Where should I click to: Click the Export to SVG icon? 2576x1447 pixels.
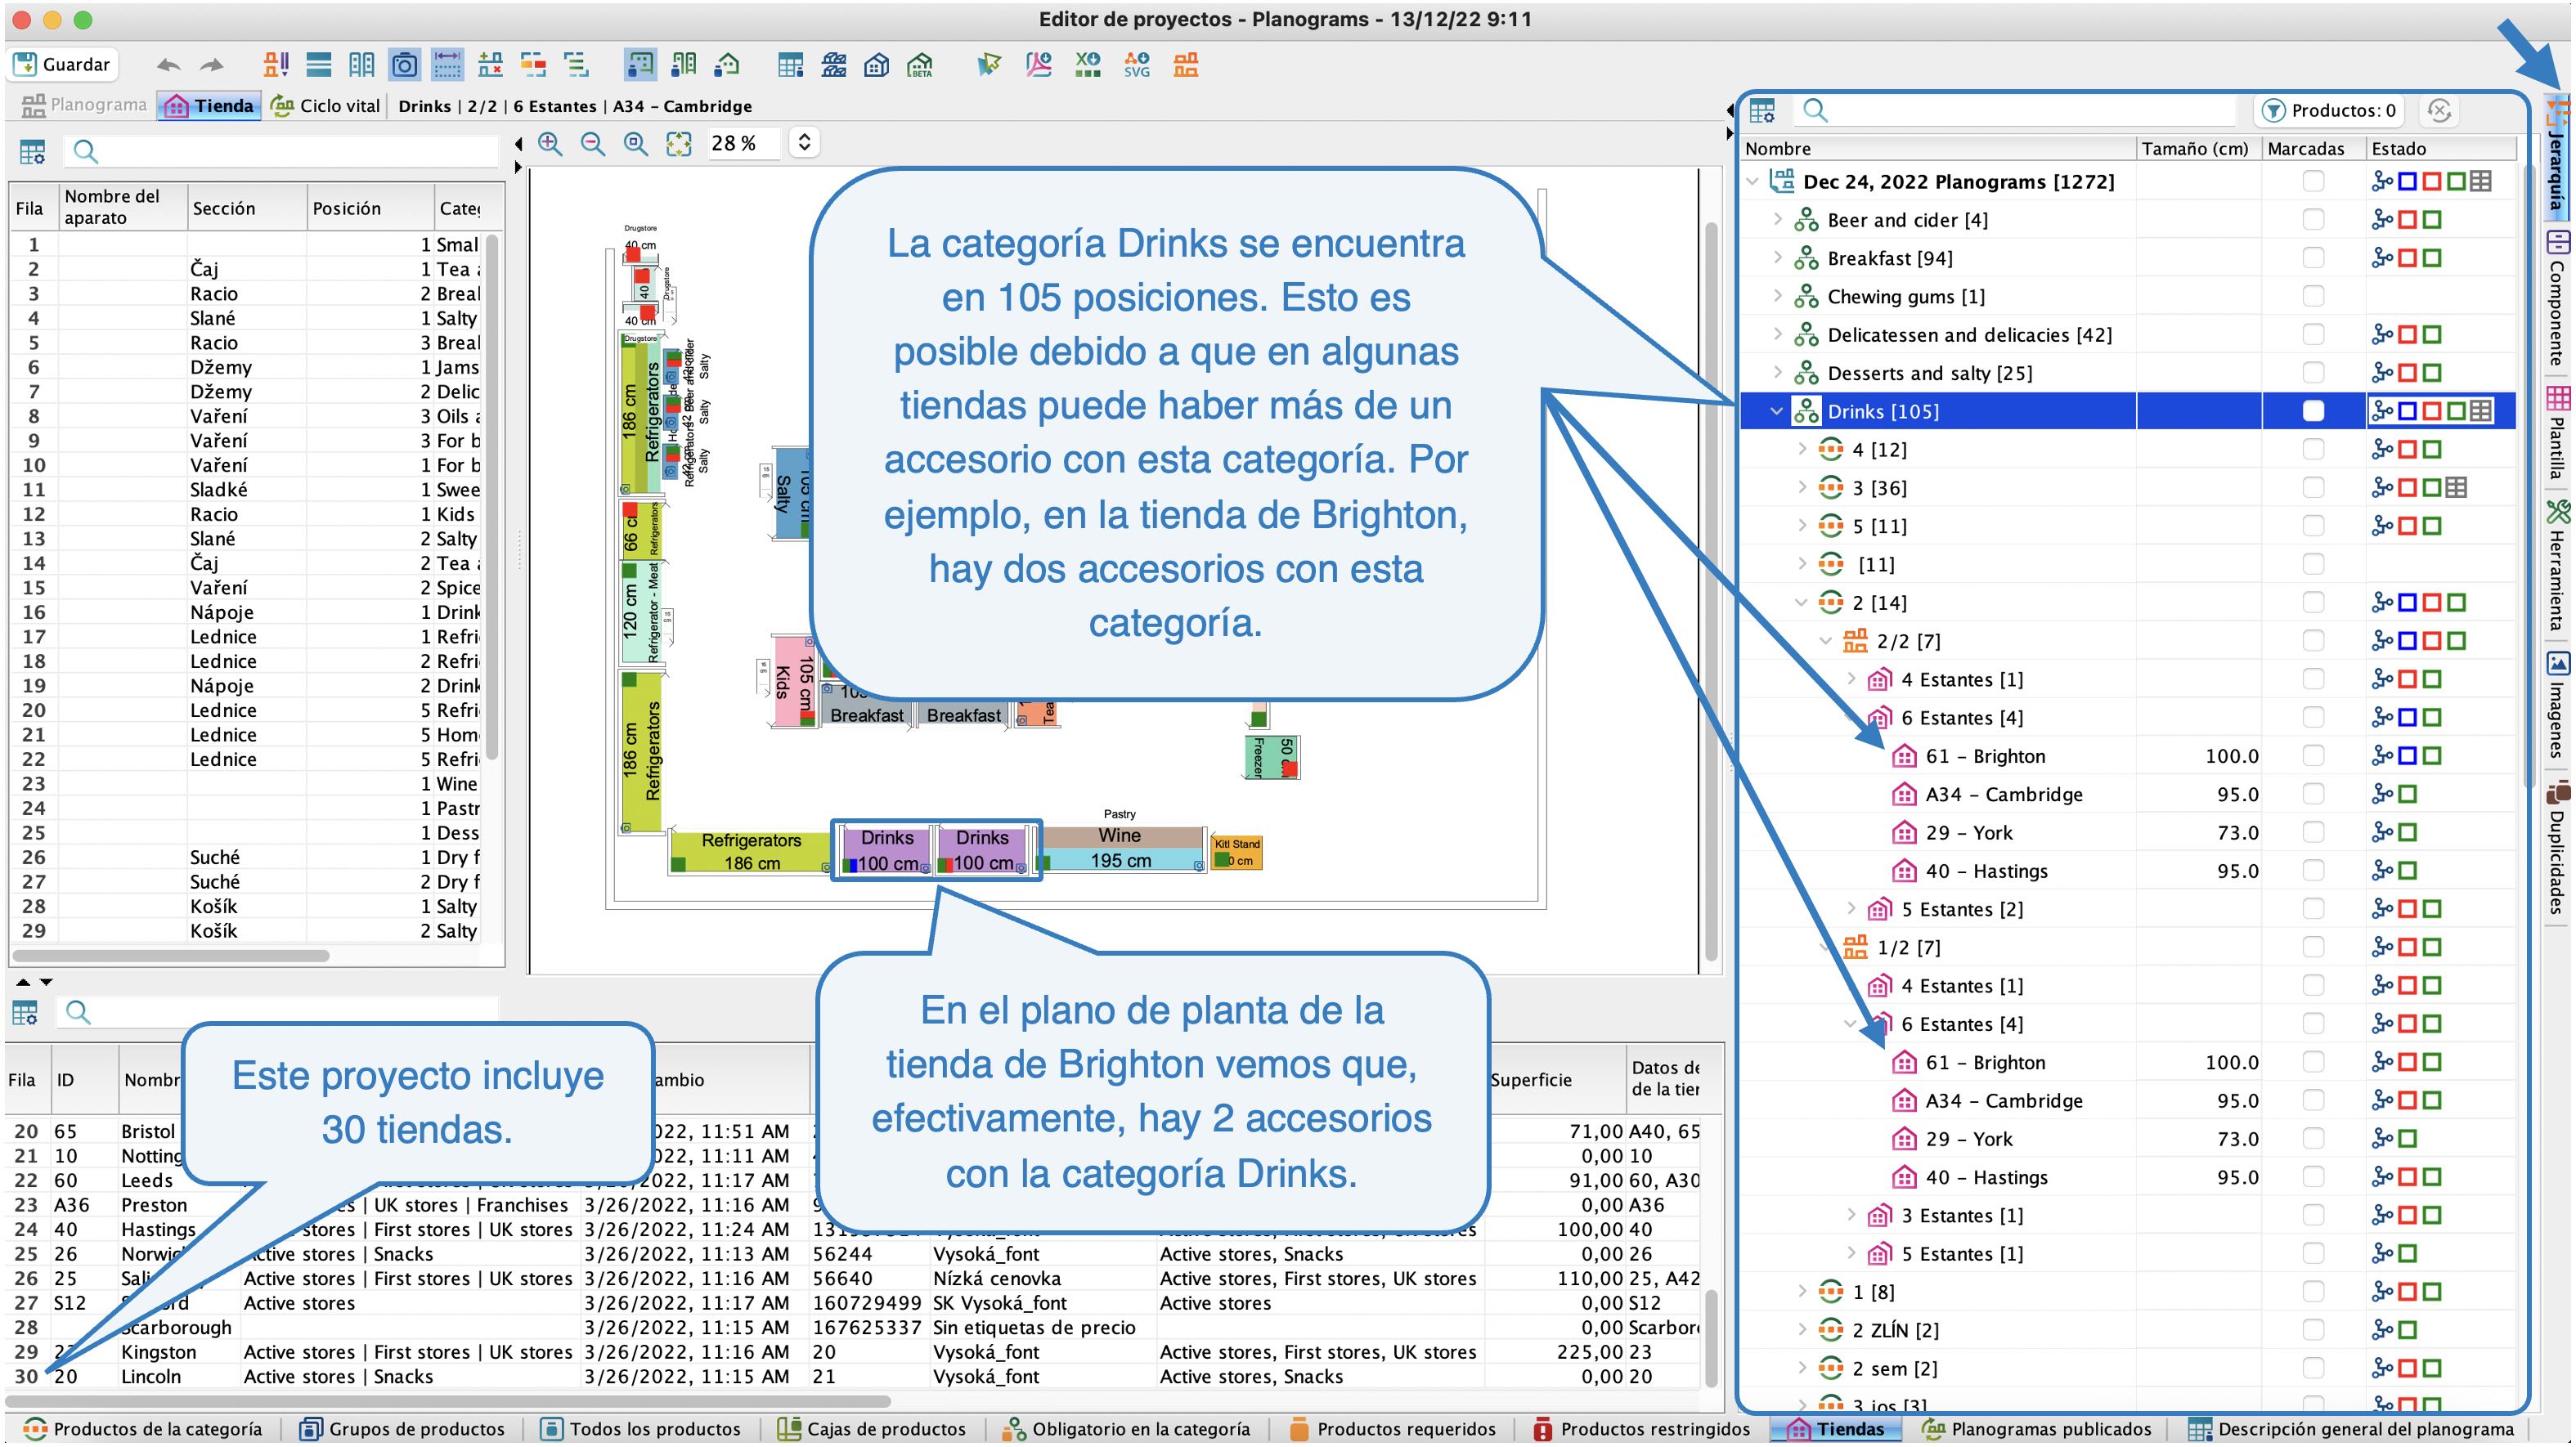click(x=1137, y=65)
